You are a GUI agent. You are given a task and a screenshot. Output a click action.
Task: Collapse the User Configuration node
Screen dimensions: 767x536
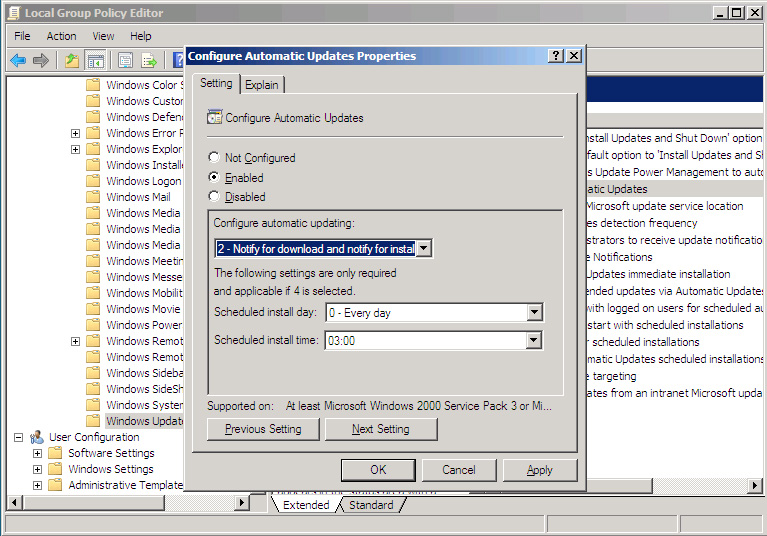[19, 437]
